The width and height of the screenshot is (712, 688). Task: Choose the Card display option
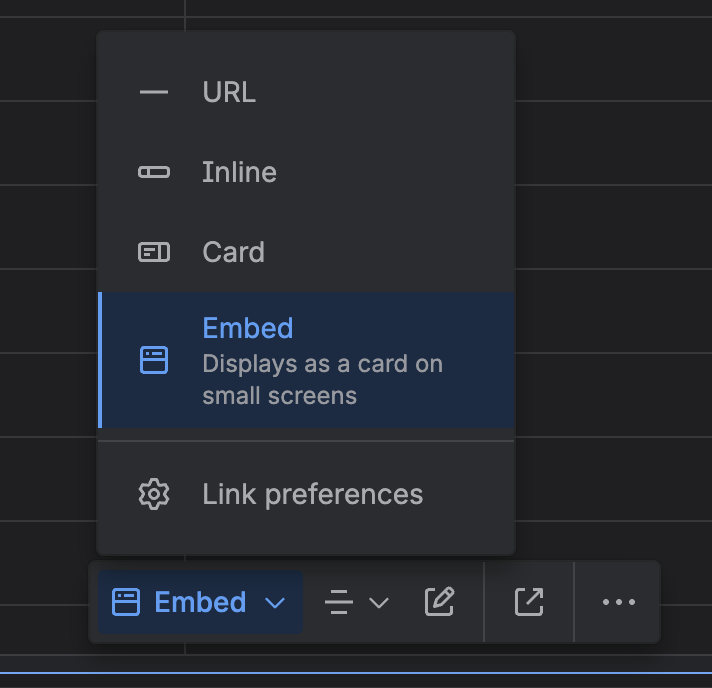[x=233, y=252]
